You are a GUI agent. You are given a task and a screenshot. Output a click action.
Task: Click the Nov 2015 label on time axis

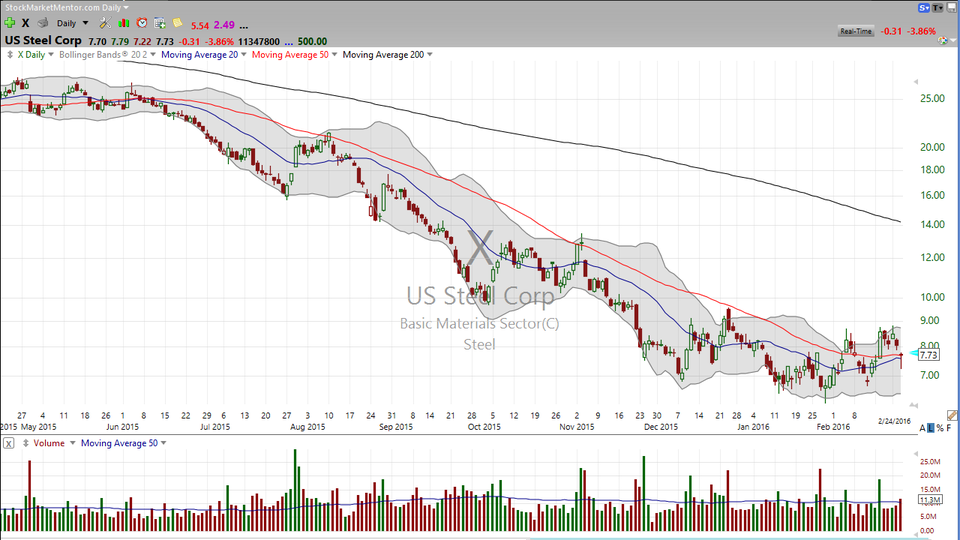577,427
